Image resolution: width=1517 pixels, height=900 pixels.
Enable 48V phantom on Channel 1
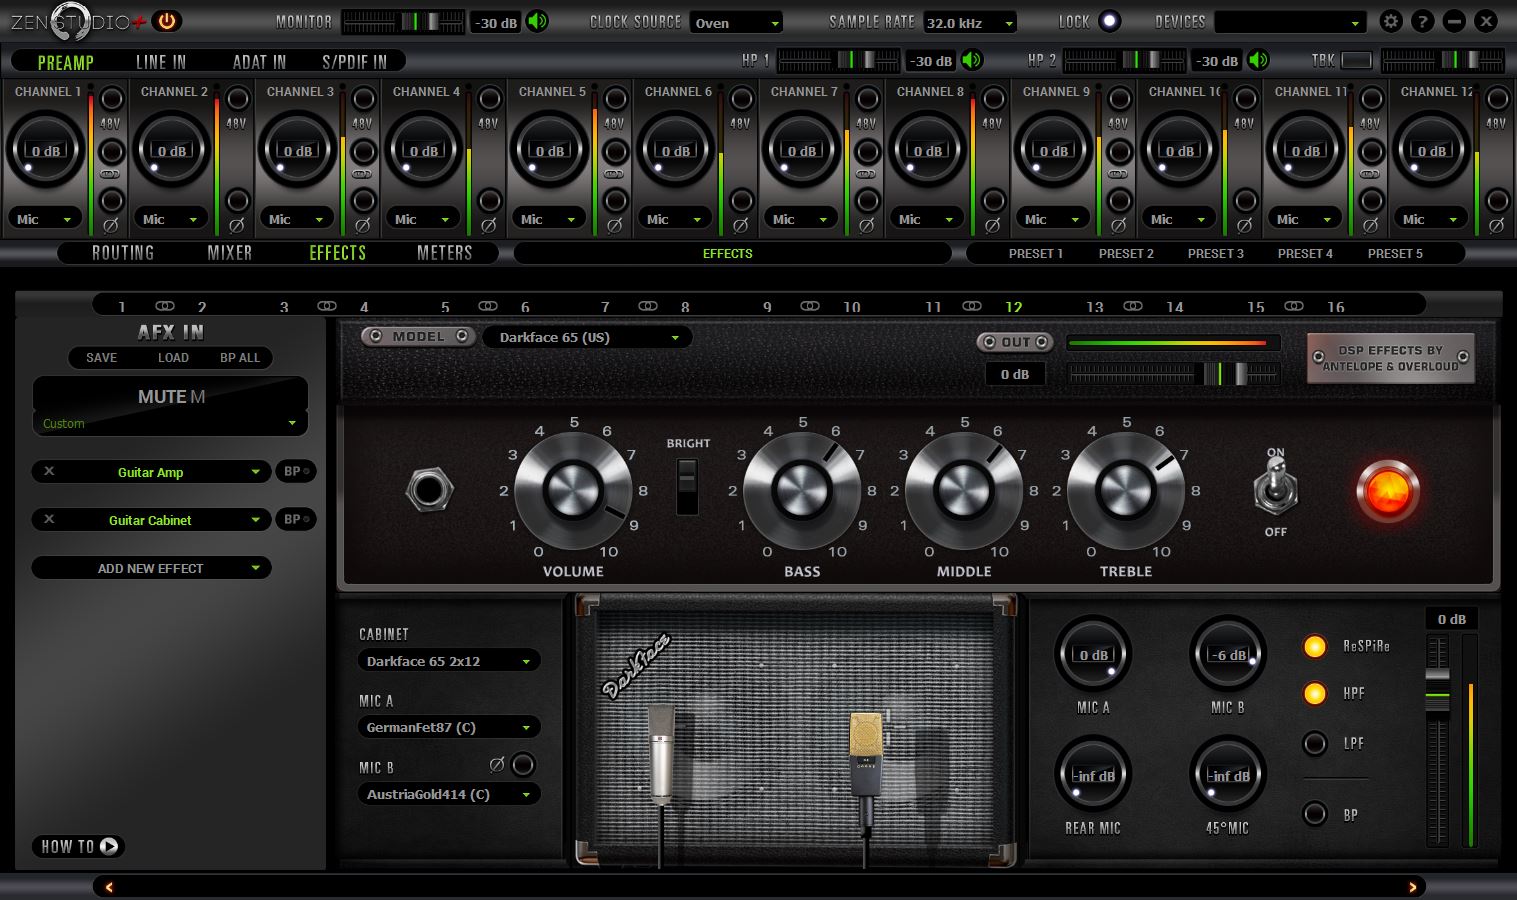(x=111, y=98)
